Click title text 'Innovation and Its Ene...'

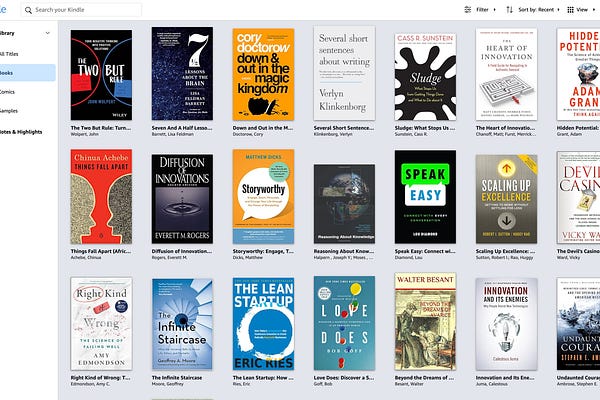(505, 378)
